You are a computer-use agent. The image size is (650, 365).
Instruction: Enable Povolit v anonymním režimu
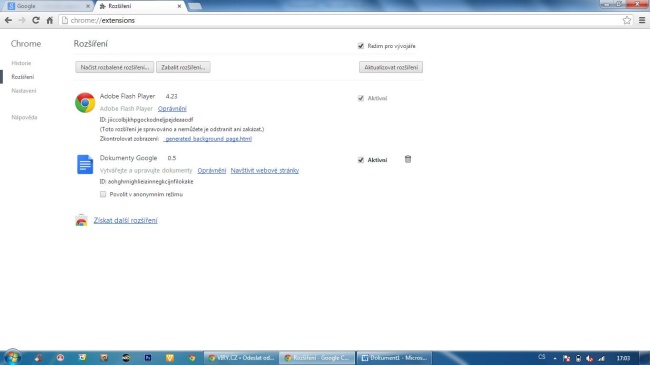tap(103, 194)
